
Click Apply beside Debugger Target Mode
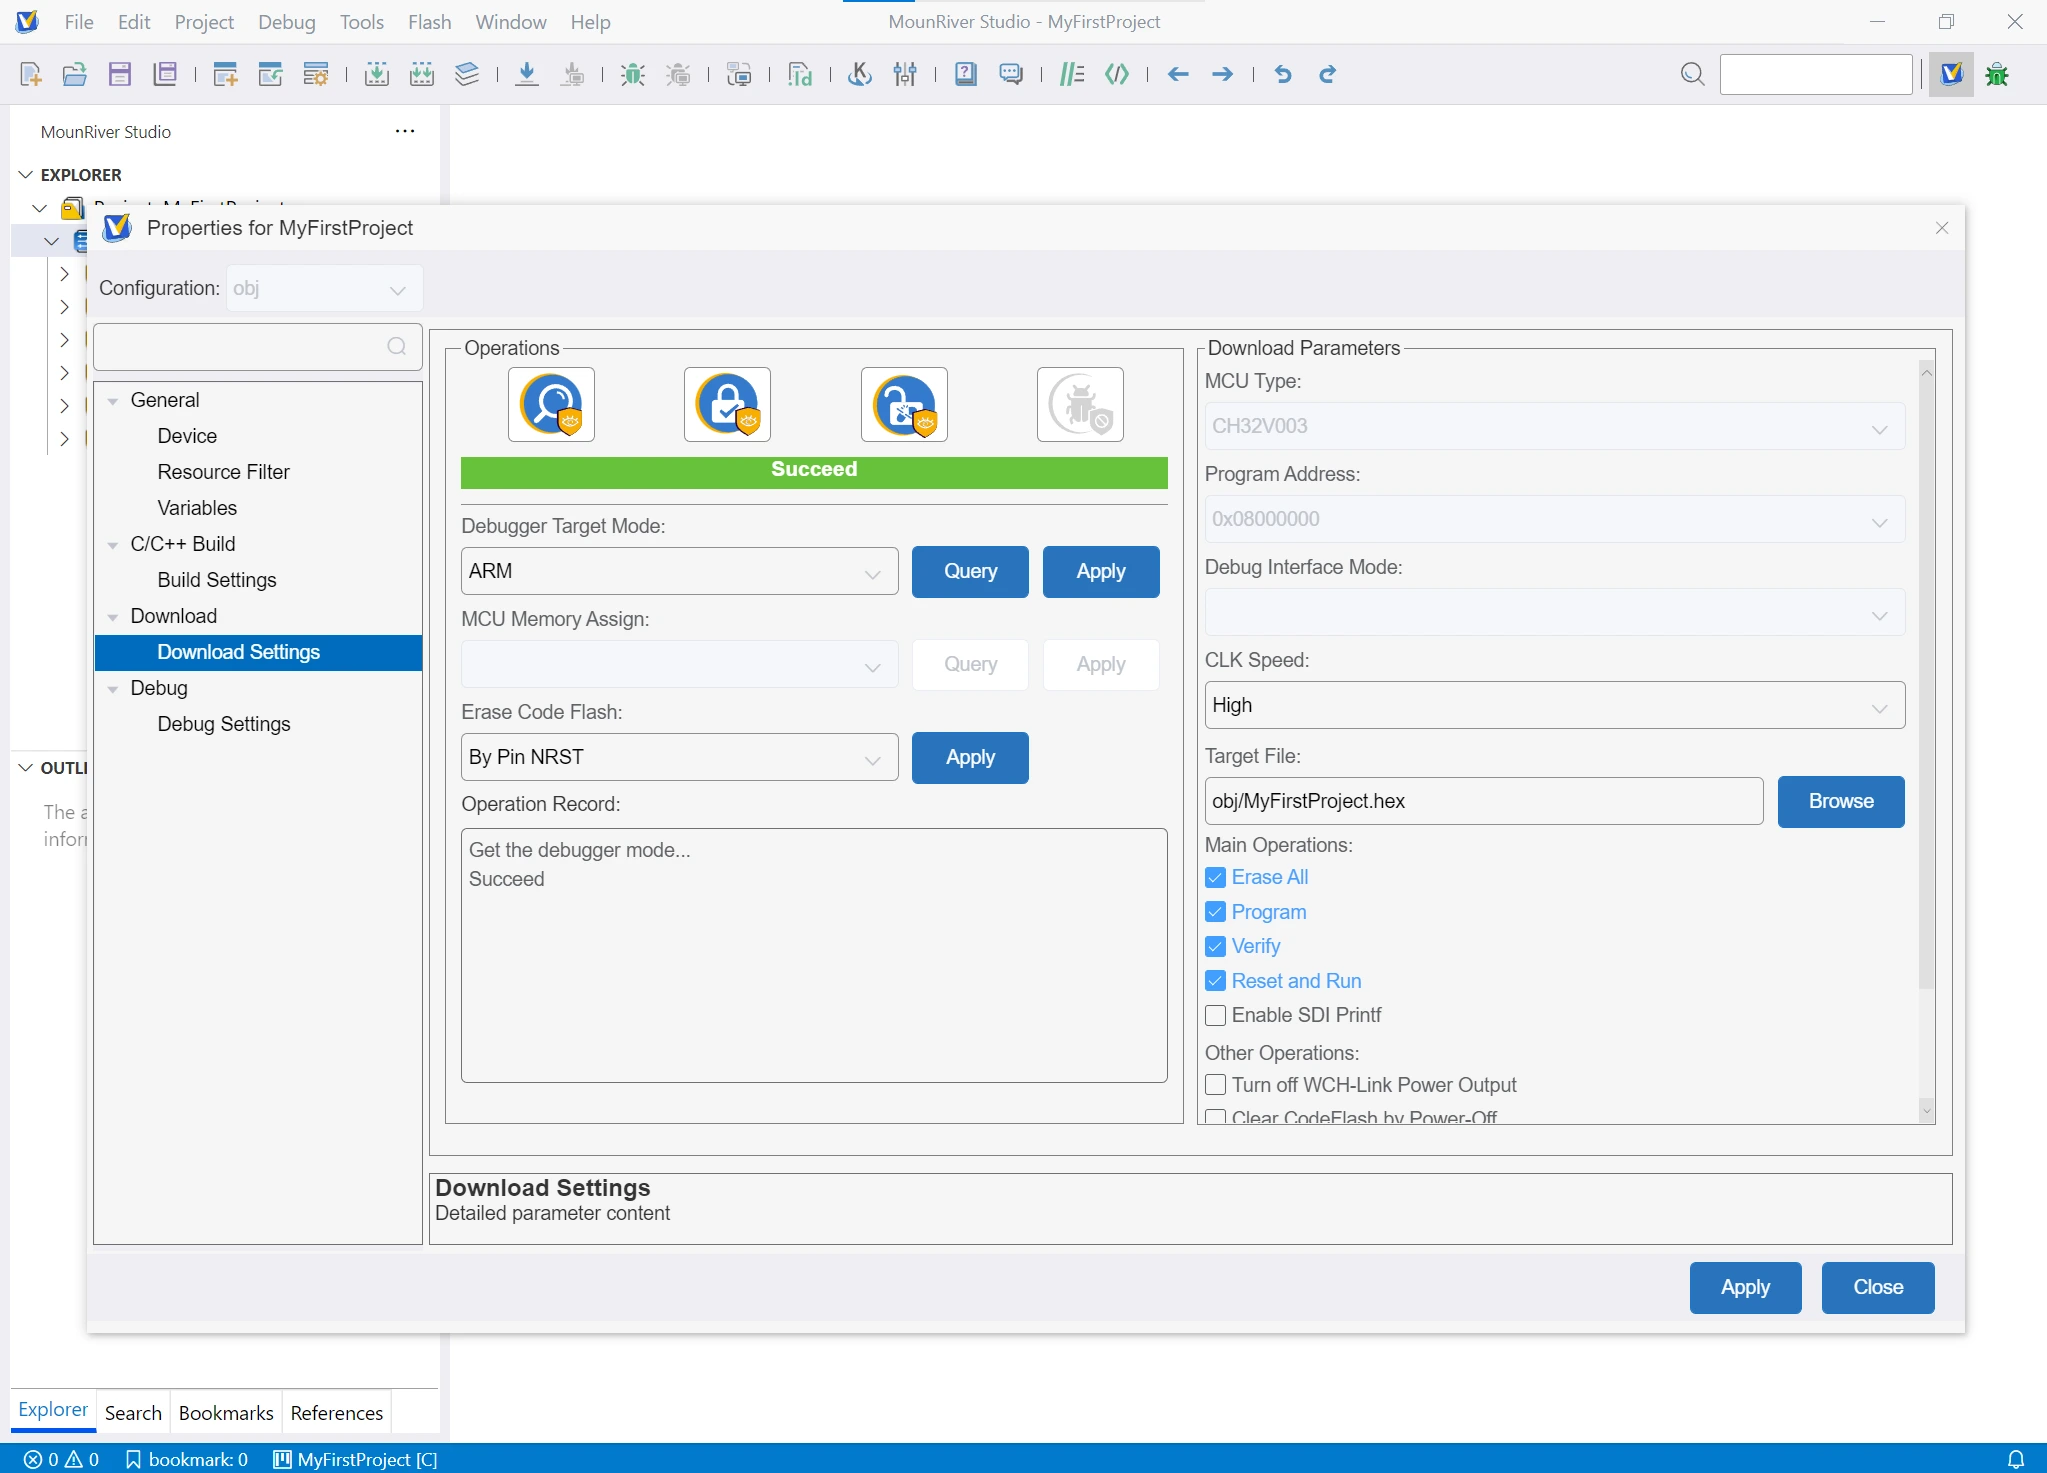coord(1101,572)
